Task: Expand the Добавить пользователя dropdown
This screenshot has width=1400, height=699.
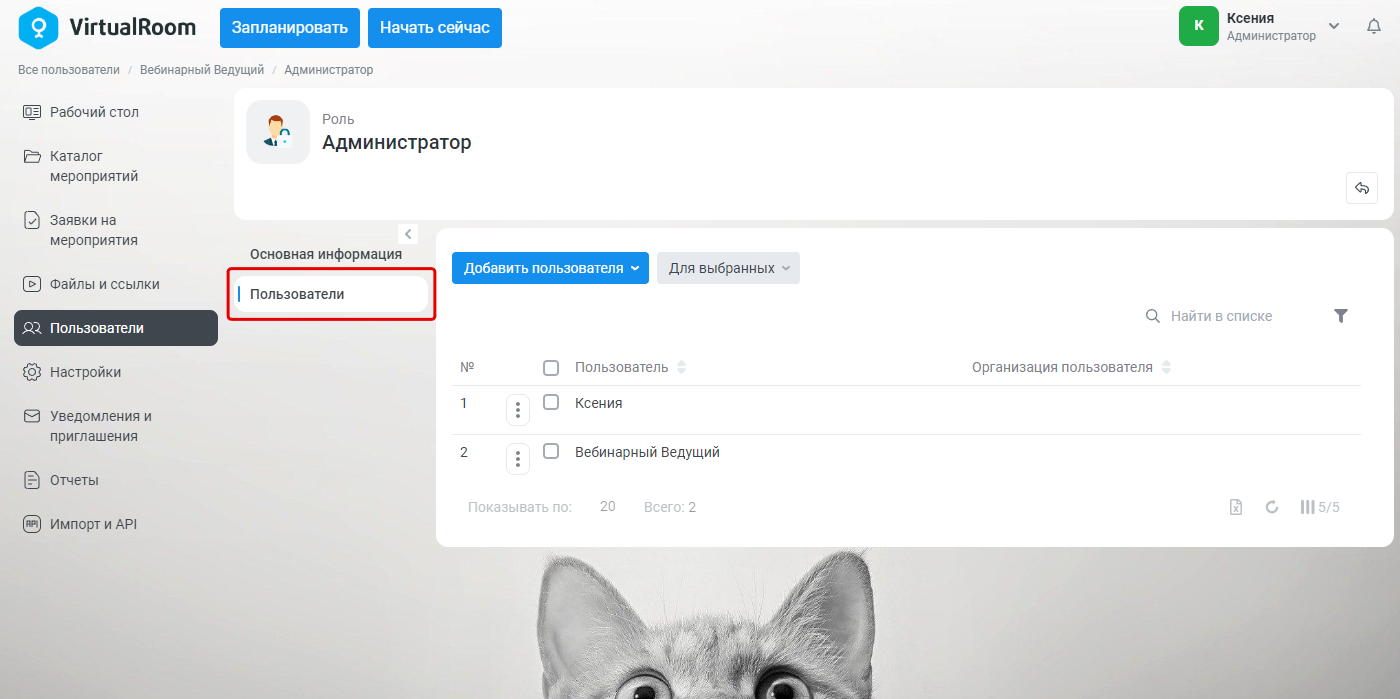Action: click(x=550, y=268)
